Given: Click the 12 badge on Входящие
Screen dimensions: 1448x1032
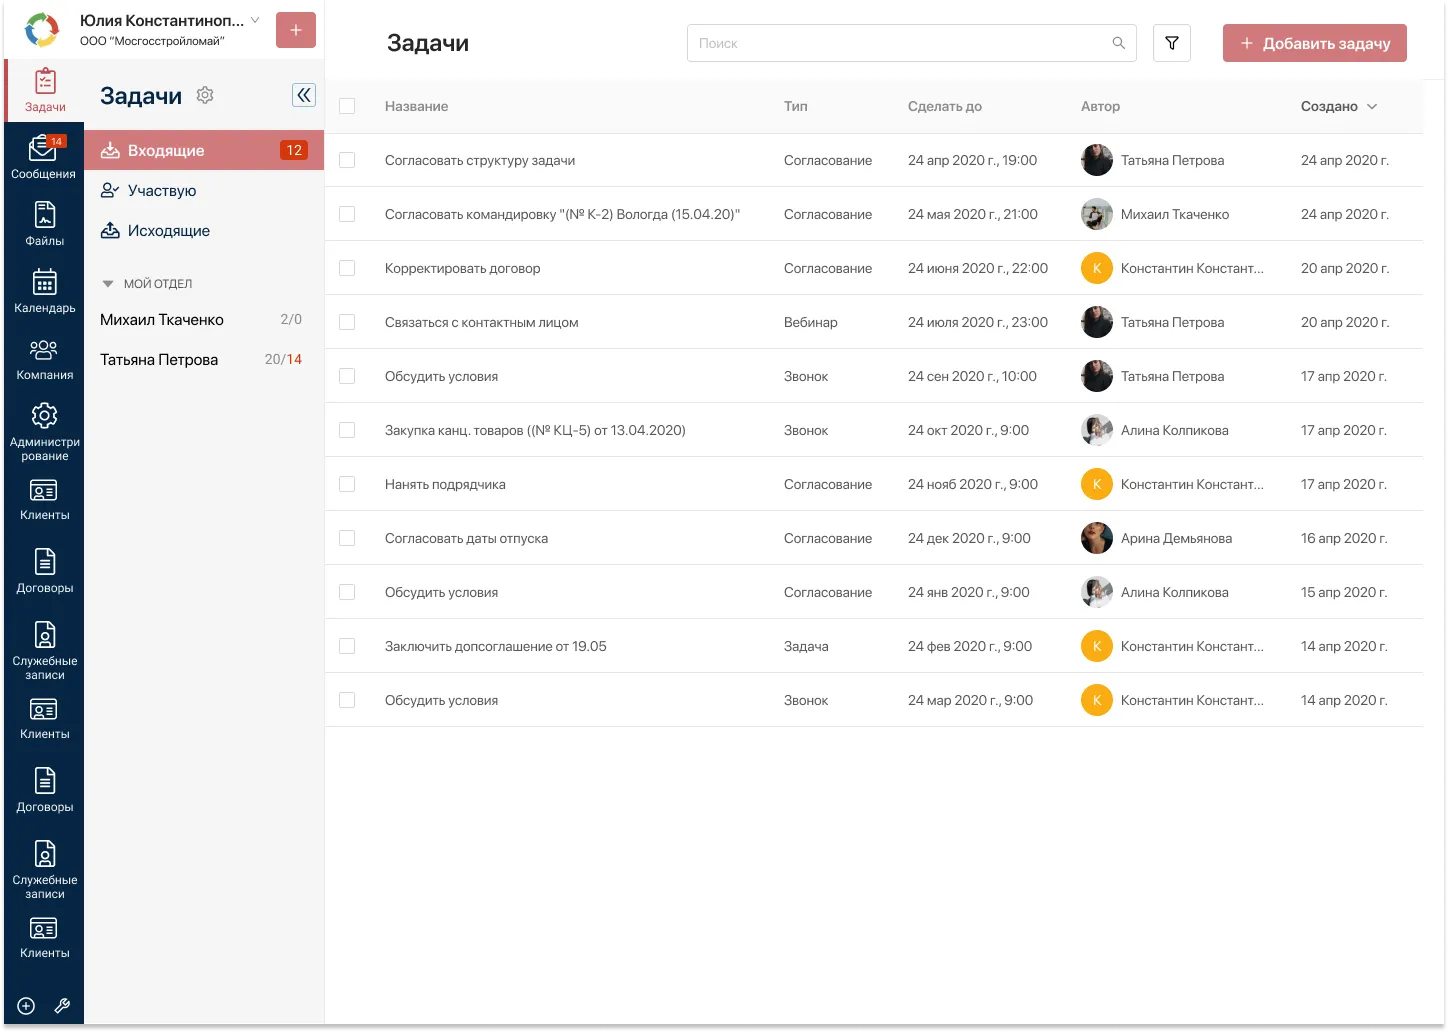Looking at the screenshot, I should pyautogui.click(x=294, y=150).
